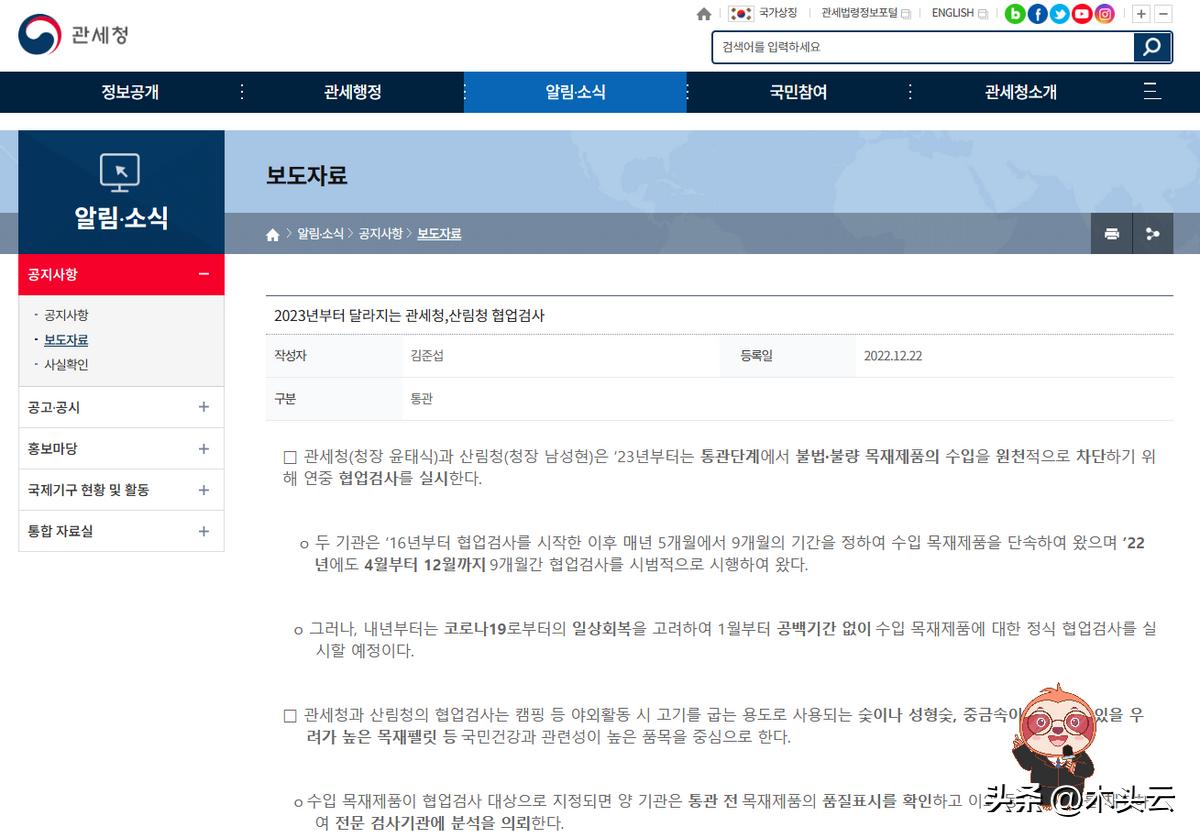Click the YouTube channel icon
This screenshot has width=1200, height=839.
coord(1081,14)
